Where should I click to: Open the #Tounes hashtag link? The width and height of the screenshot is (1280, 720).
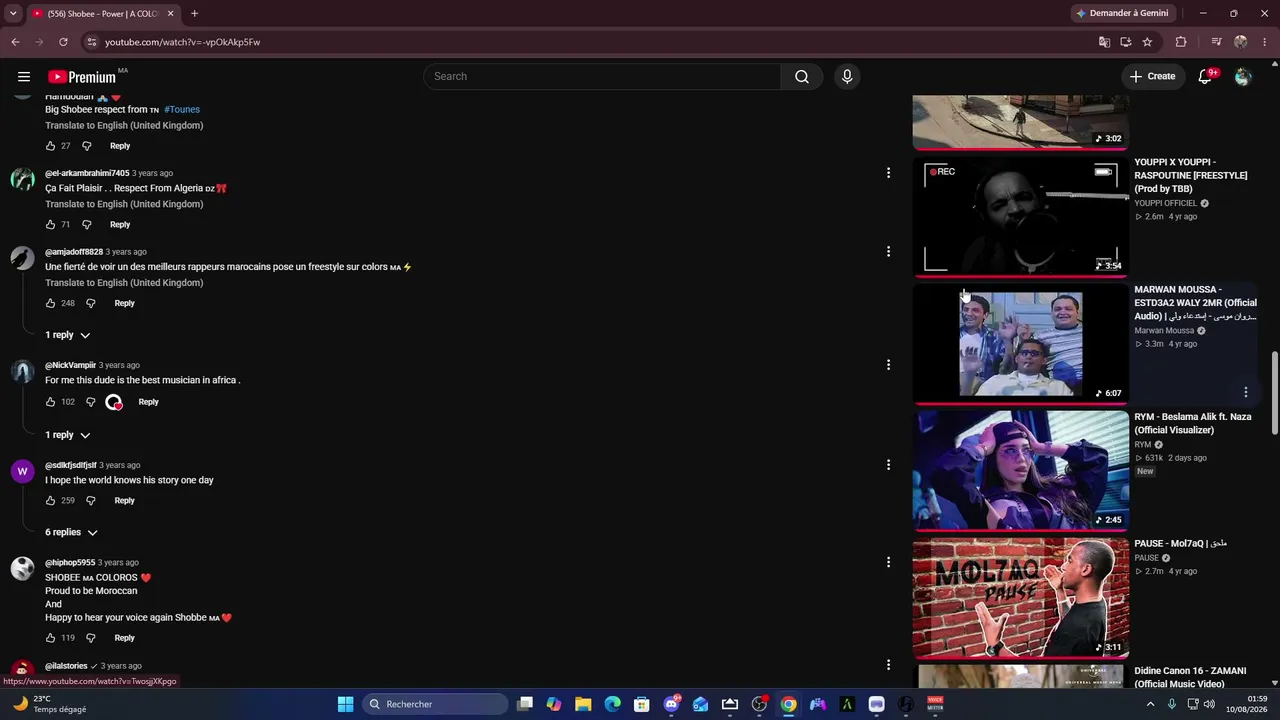182,110
